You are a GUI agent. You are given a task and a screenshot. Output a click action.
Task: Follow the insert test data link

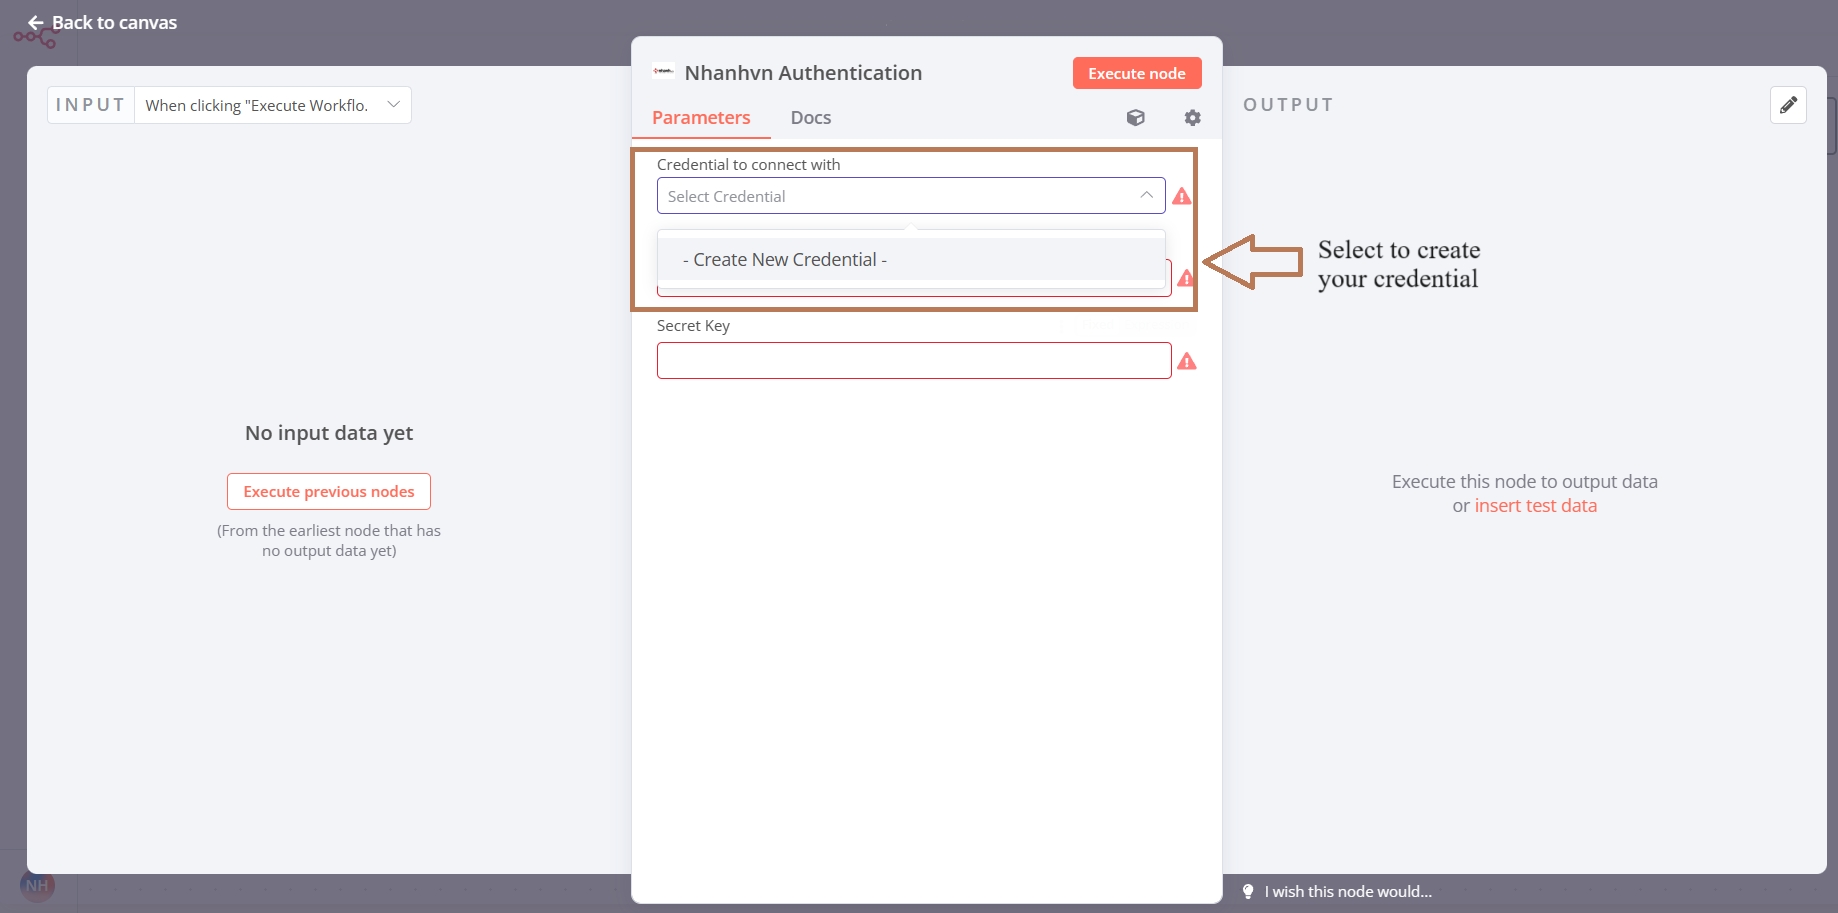1535,506
